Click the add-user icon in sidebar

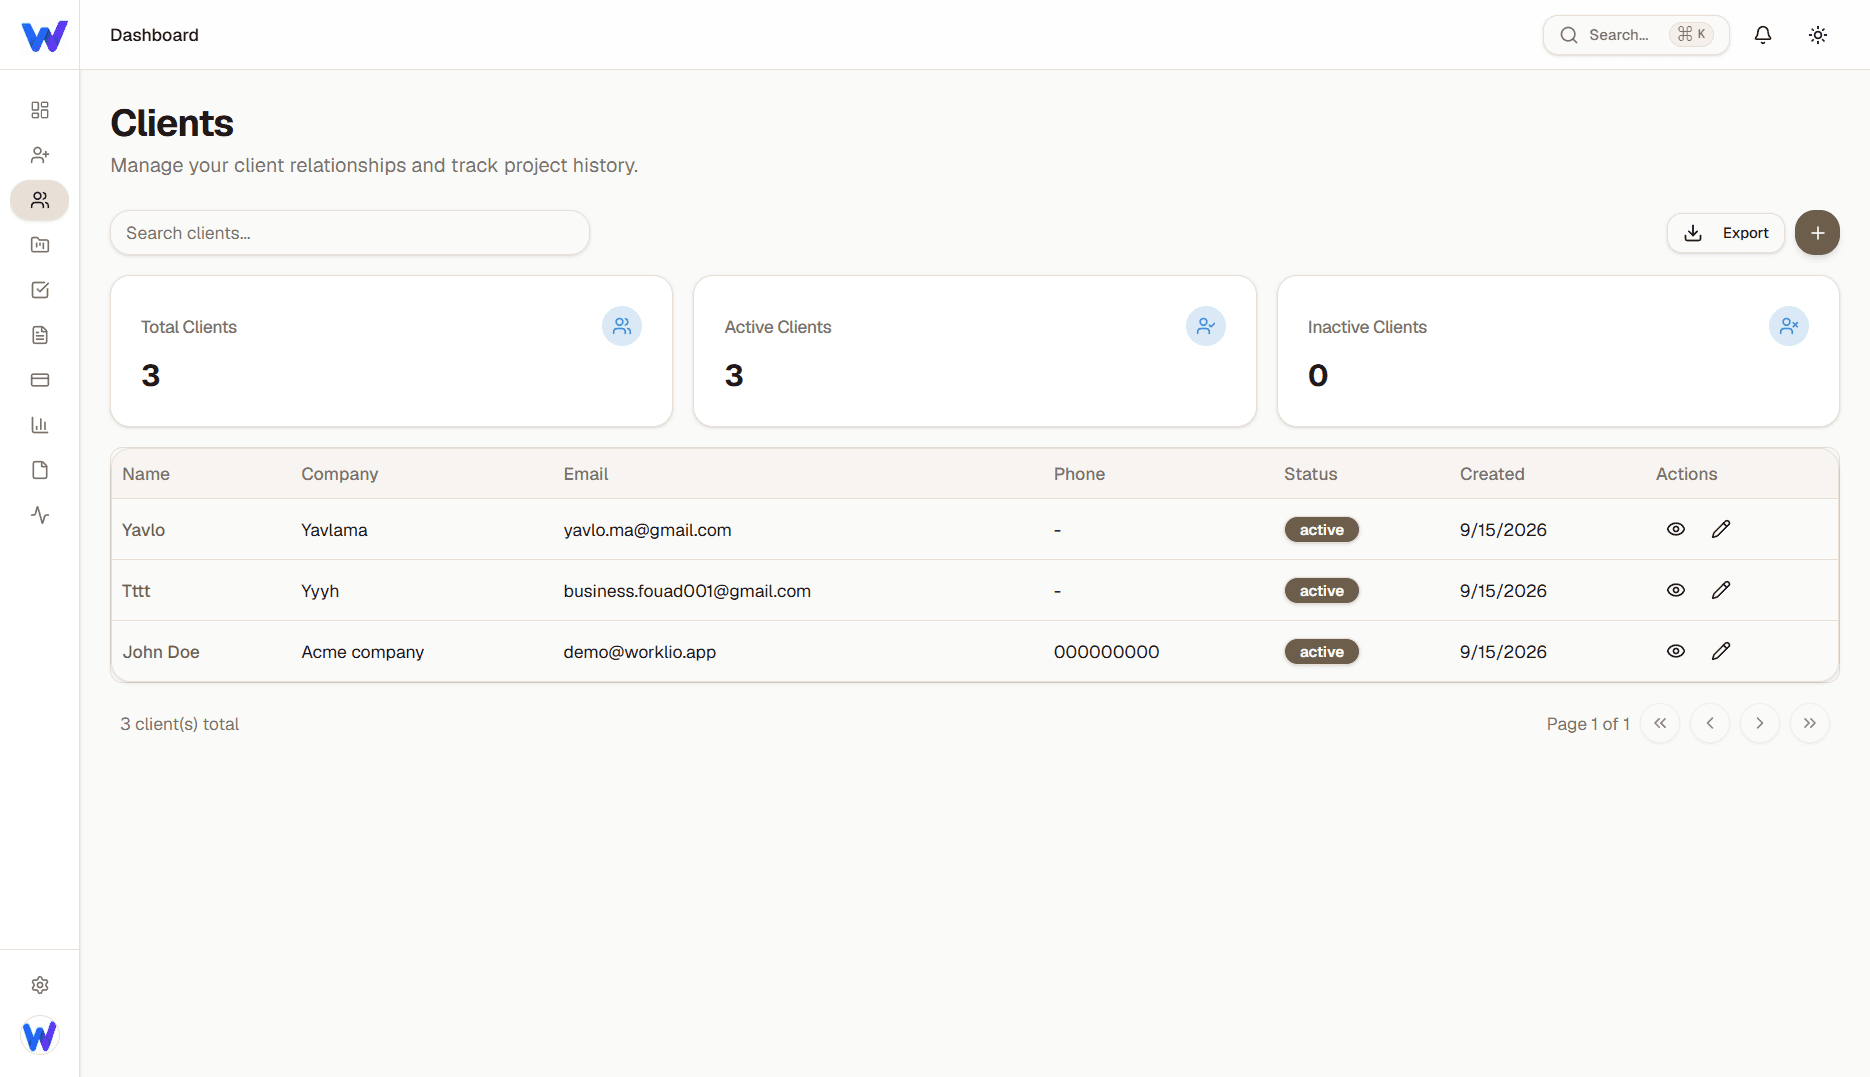40,155
